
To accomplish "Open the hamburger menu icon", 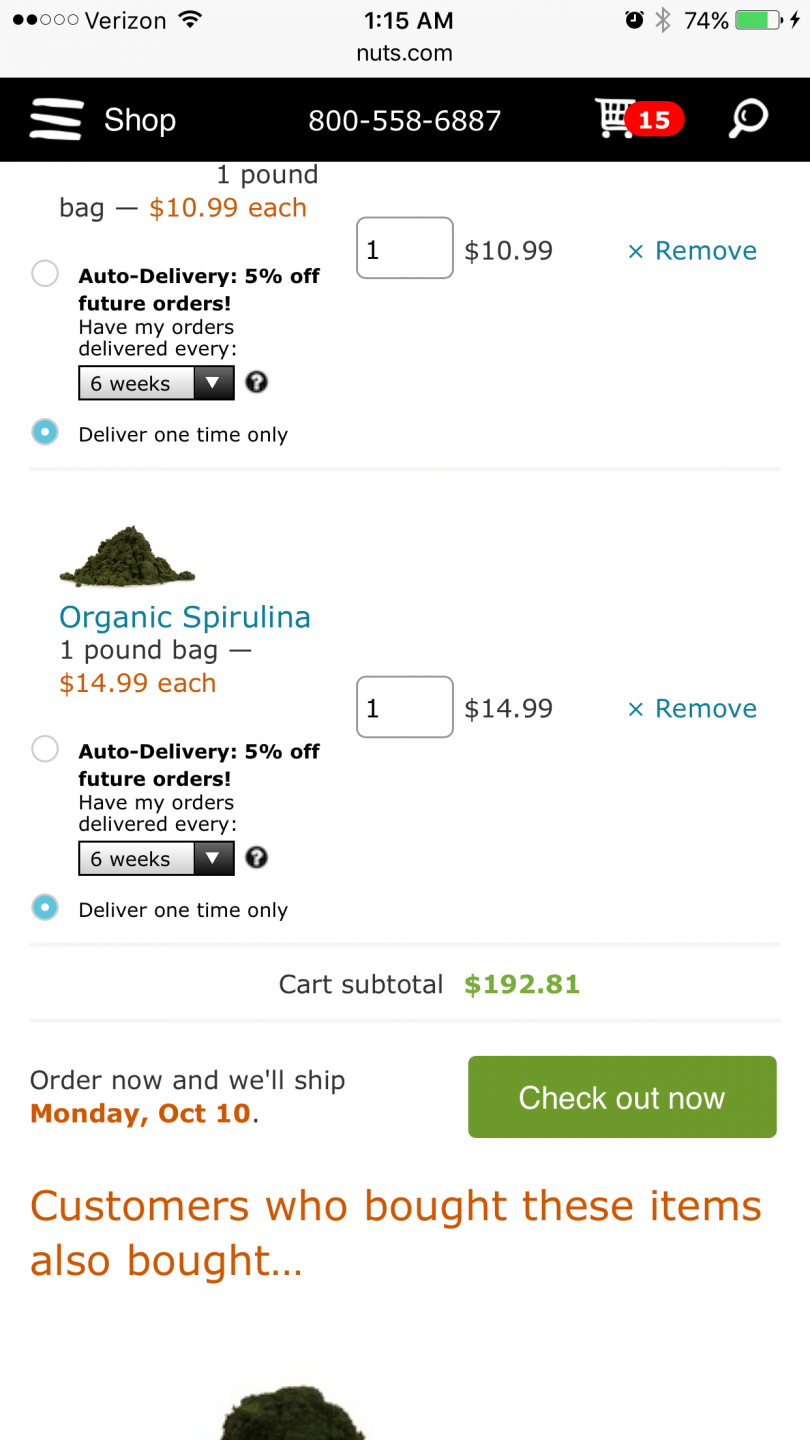I will (x=56, y=120).
